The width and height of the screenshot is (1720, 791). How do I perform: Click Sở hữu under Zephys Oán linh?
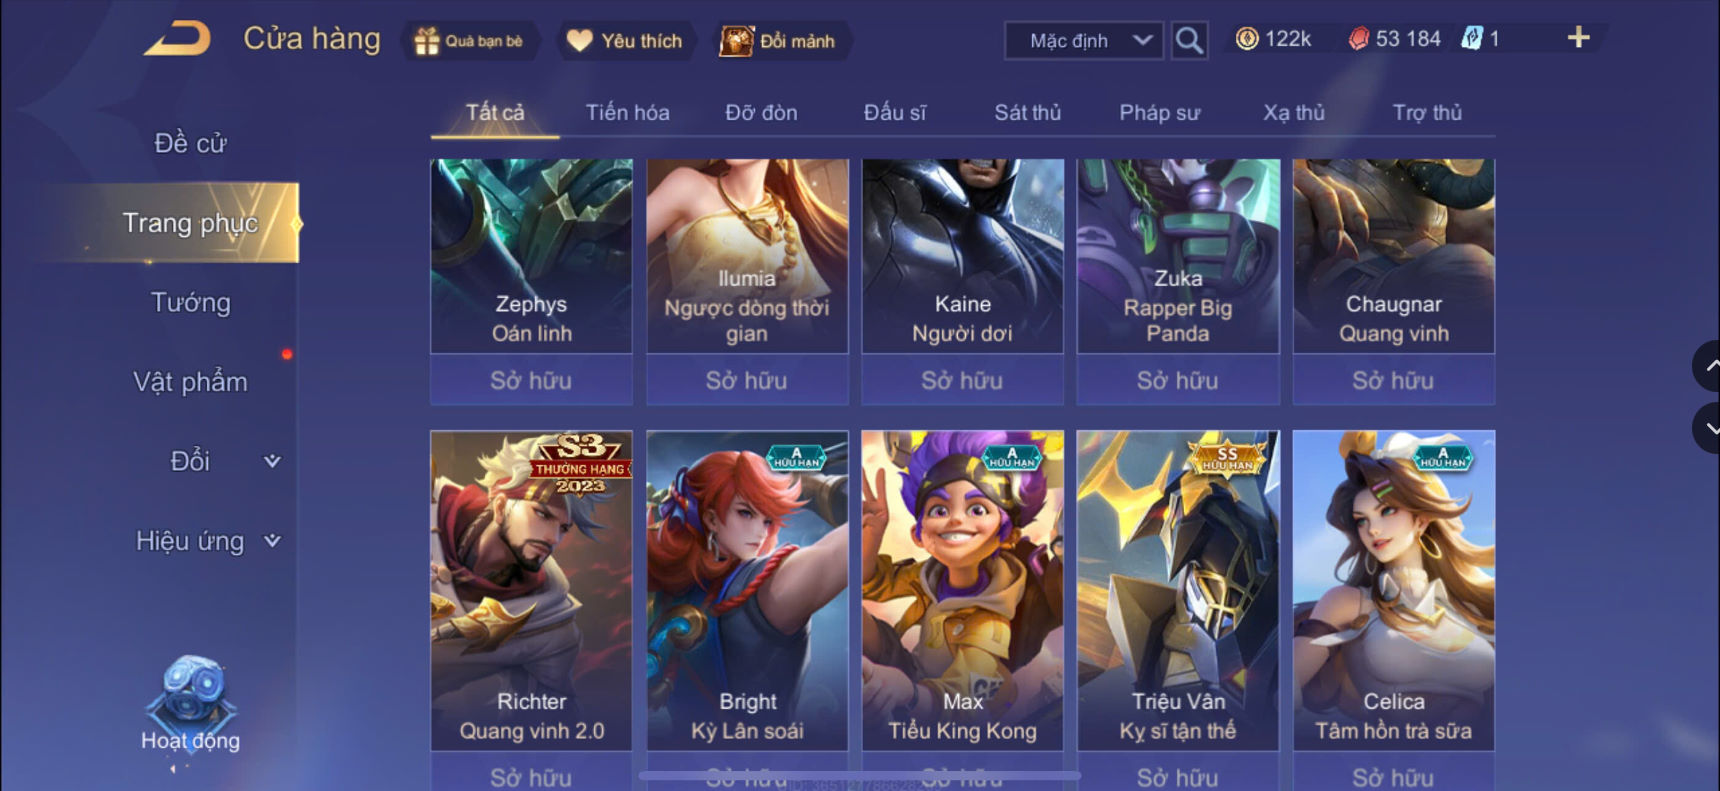[531, 380]
